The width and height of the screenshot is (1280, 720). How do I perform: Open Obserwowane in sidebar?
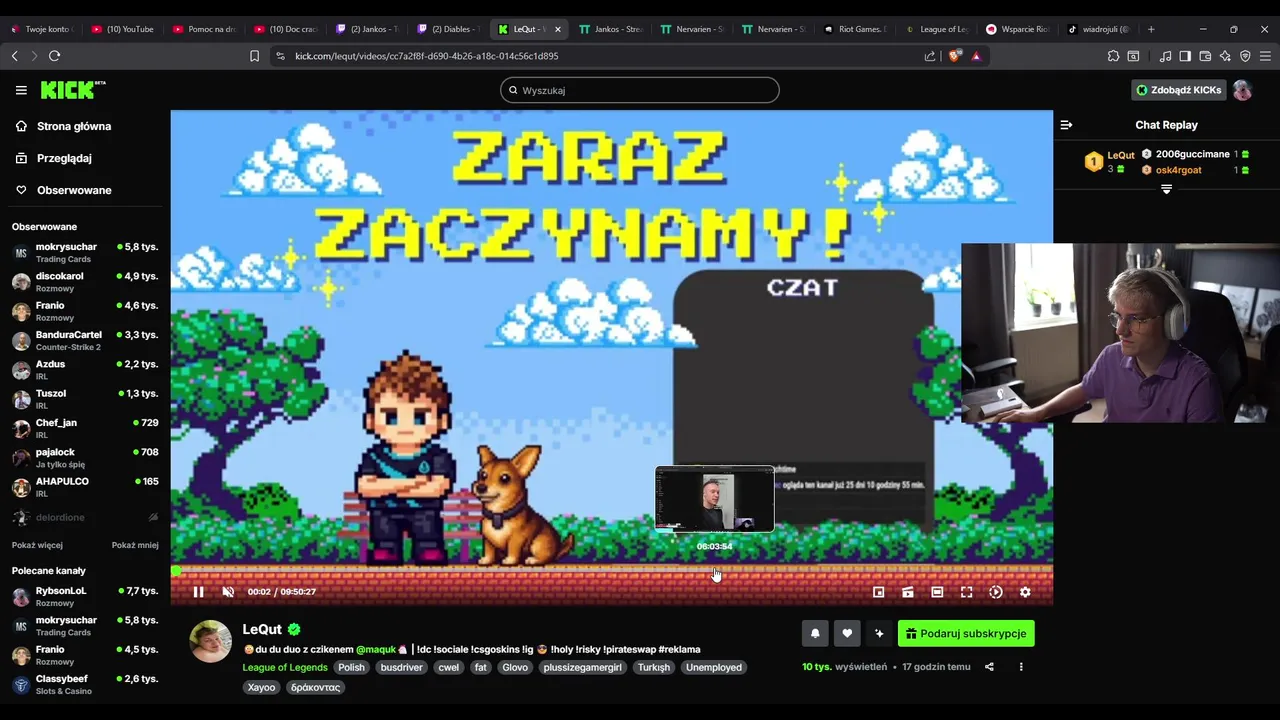(x=64, y=190)
